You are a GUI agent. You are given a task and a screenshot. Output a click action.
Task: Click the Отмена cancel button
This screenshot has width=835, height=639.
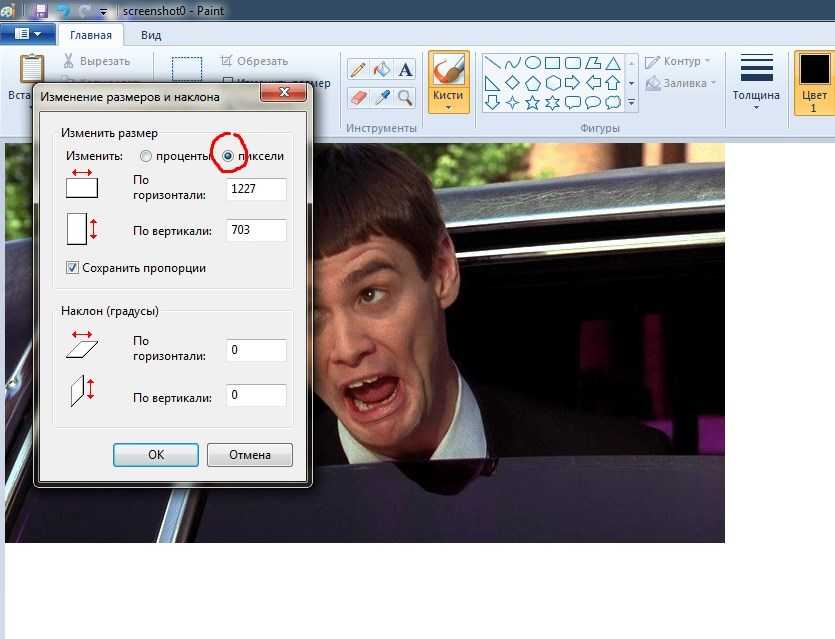250,455
